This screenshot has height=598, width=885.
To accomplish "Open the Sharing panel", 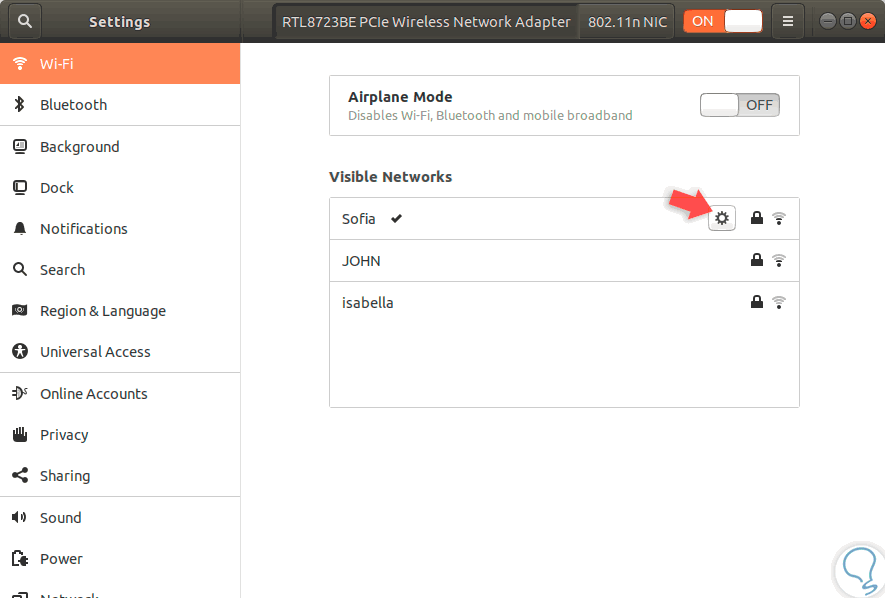I will point(120,476).
